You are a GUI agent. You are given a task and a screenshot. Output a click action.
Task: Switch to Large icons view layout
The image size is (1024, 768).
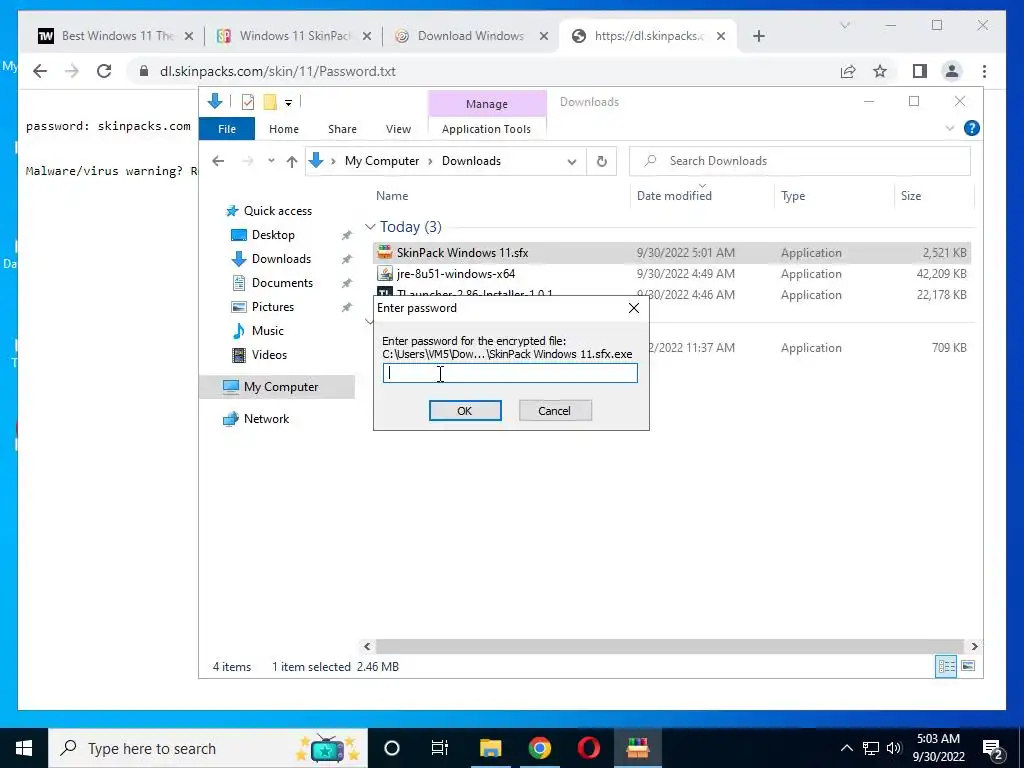[x=968, y=666]
